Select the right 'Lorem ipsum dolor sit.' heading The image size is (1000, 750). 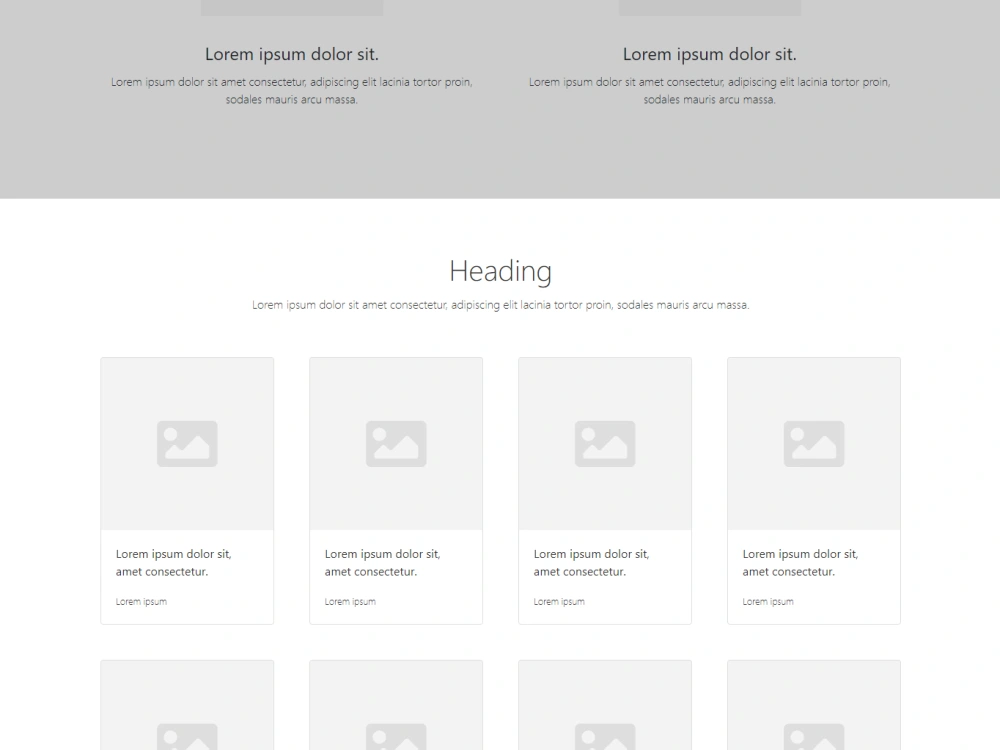tap(709, 54)
